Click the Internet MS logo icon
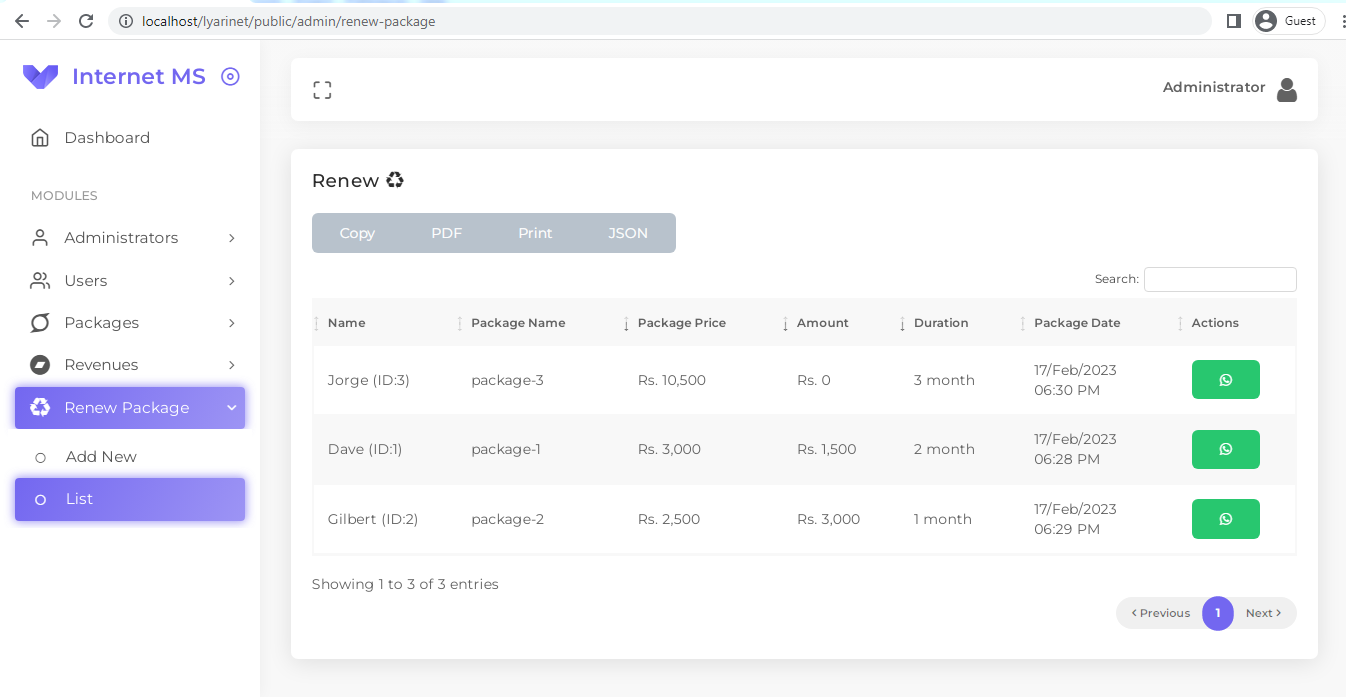 point(40,76)
